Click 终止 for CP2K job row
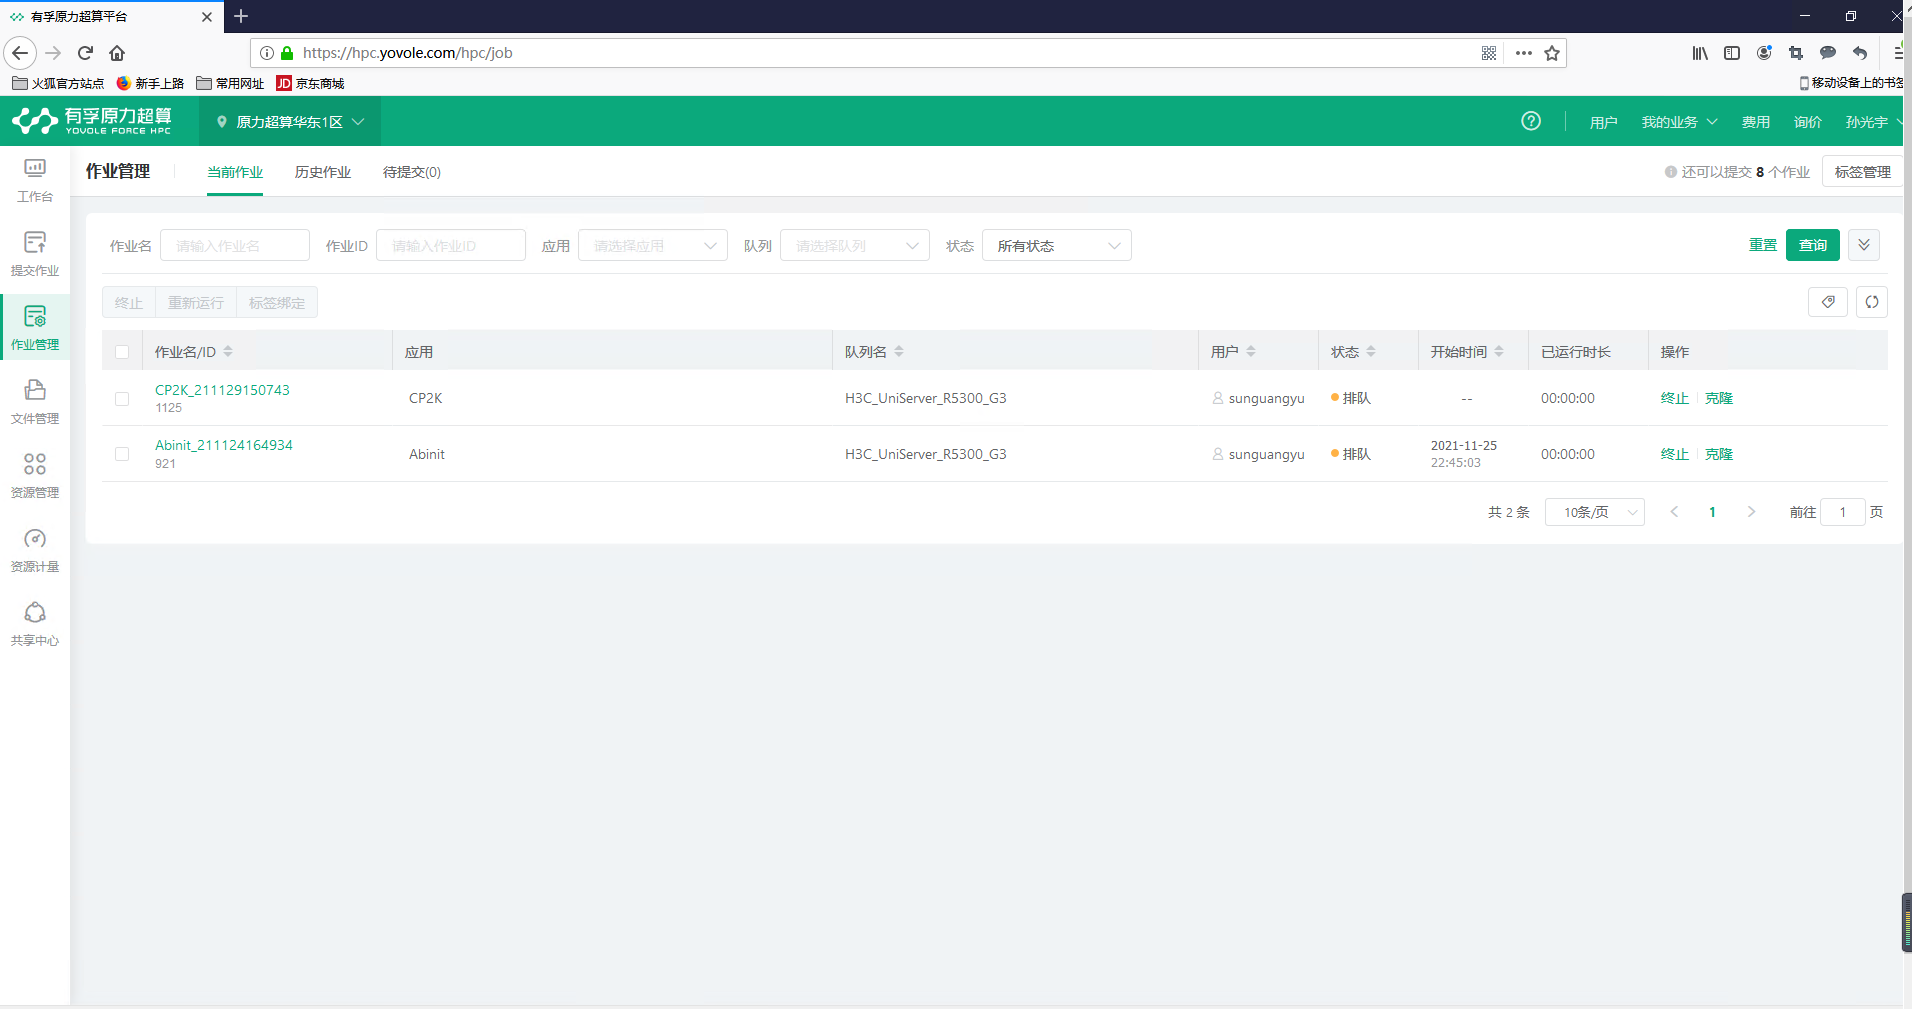The width and height of the screenshot is (1912, 1009). [x=1674, y=398]
